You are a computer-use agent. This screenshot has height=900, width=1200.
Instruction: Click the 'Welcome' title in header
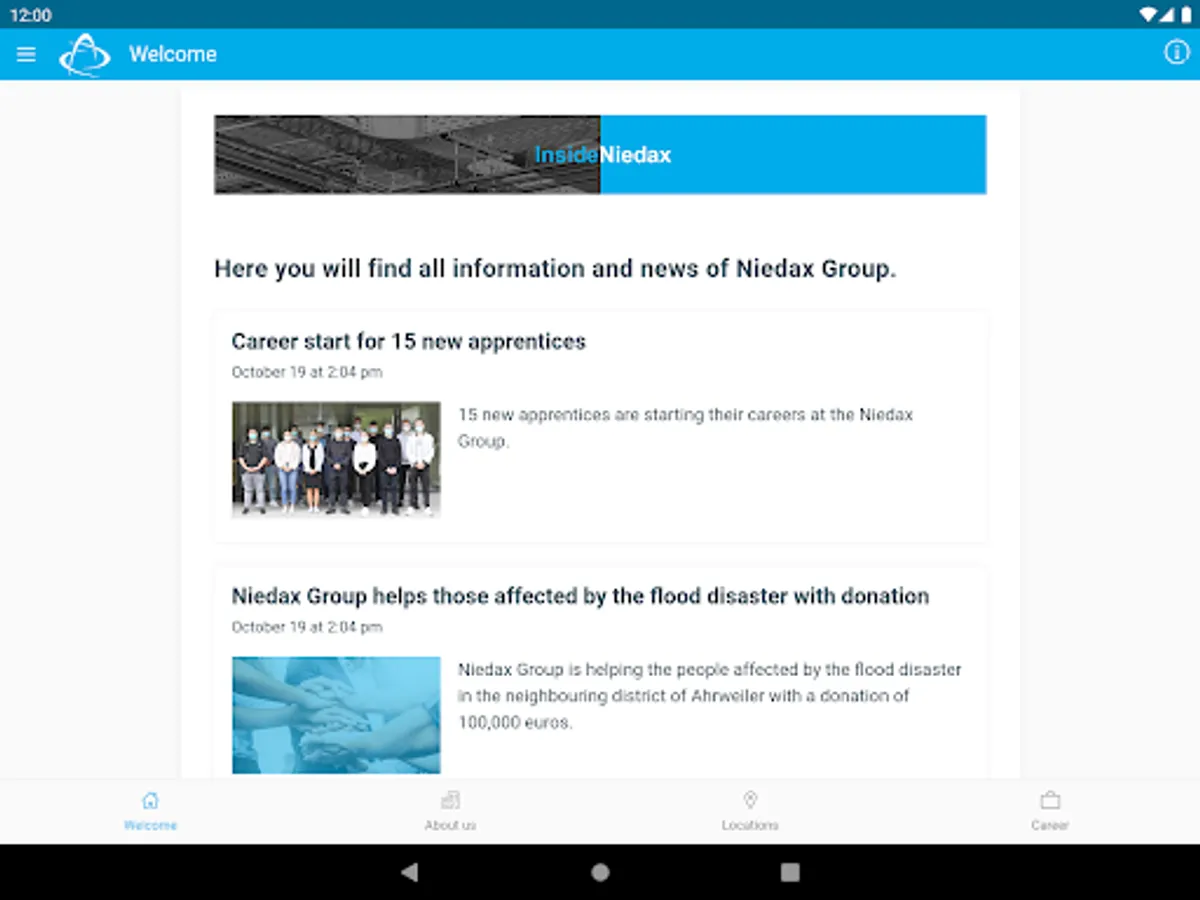[x=173, y=54]
